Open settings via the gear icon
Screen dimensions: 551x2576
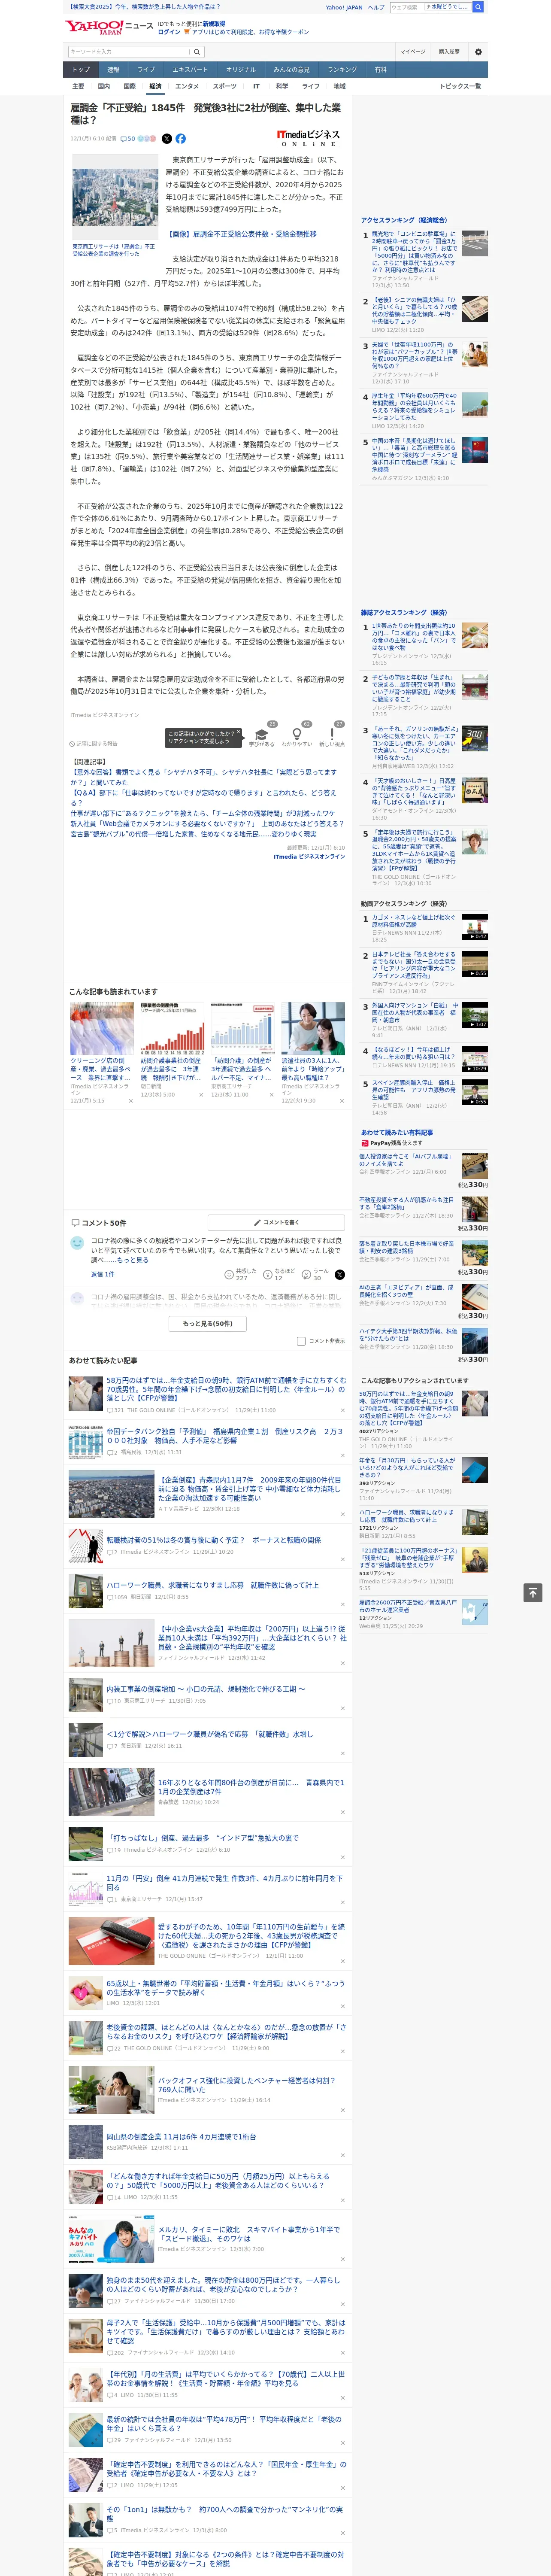478,52
